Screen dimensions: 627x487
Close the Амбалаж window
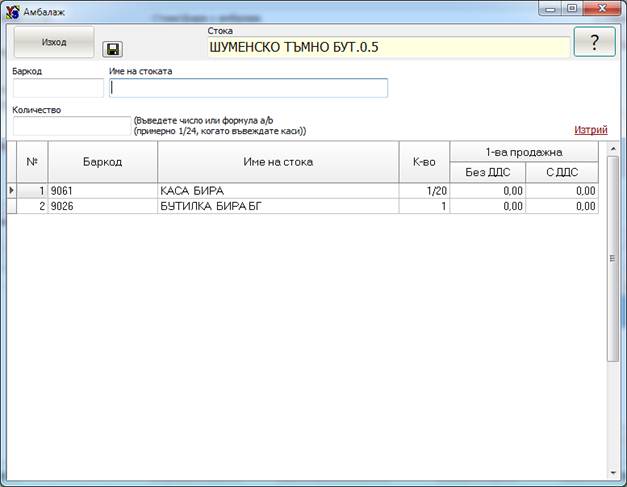(x=602, y=8)
